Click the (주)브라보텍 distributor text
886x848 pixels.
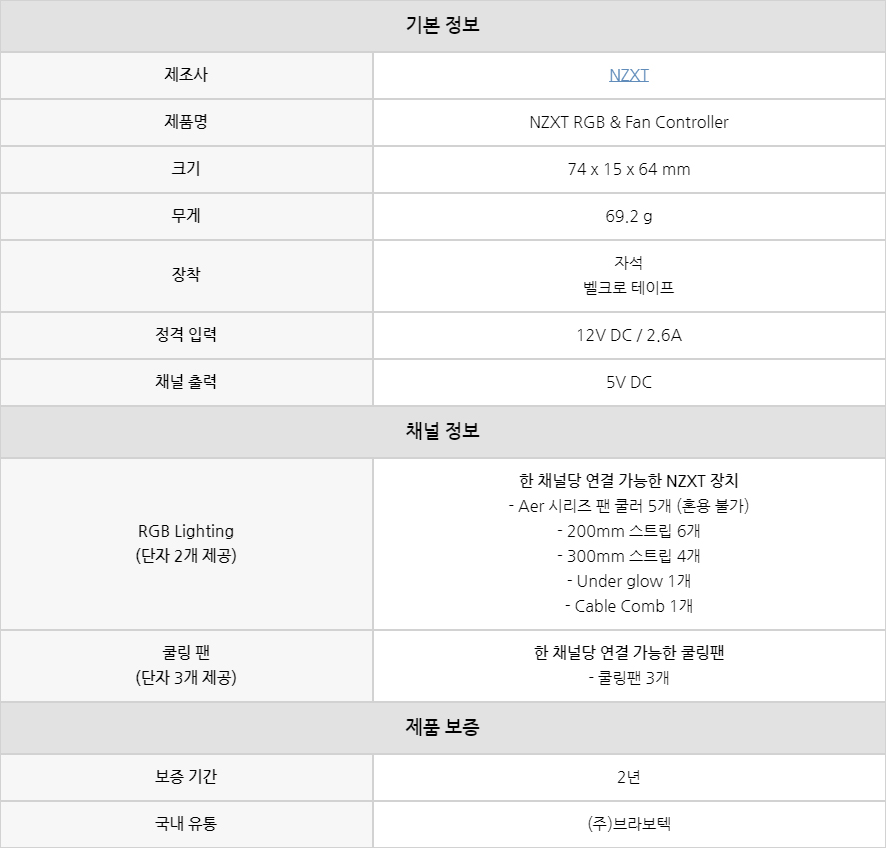pos(628,824)
